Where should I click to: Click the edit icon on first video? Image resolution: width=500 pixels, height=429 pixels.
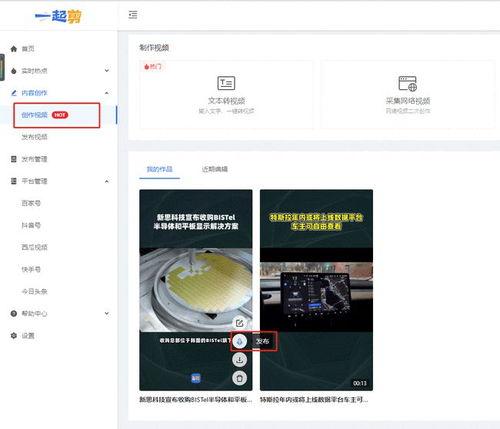[239, 323]
